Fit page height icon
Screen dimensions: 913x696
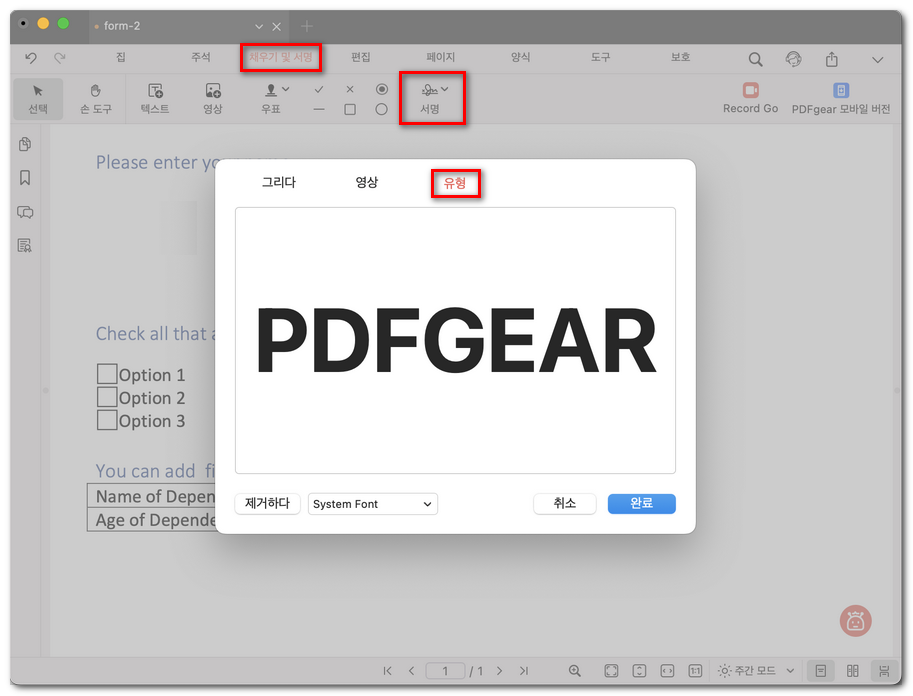[639, 671]
